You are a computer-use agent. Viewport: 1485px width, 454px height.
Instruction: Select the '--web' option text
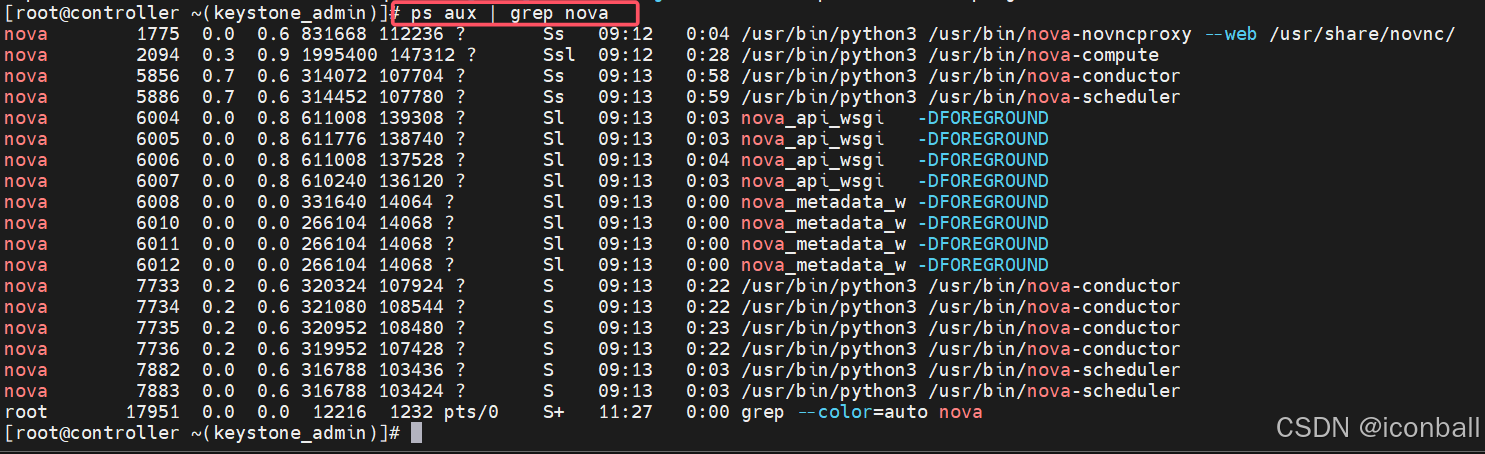coord(1231,34)
